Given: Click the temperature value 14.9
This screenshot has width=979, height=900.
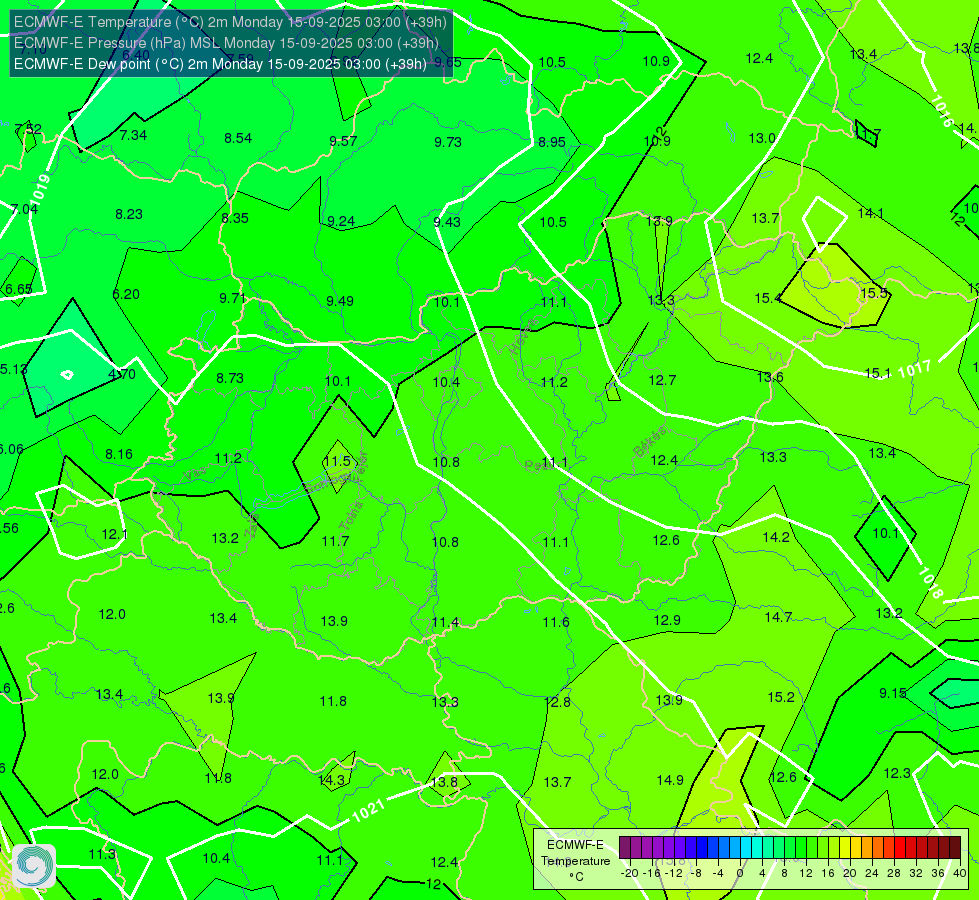Looking at the screenshot, I should pyautogui.click(x=670, y=780).
